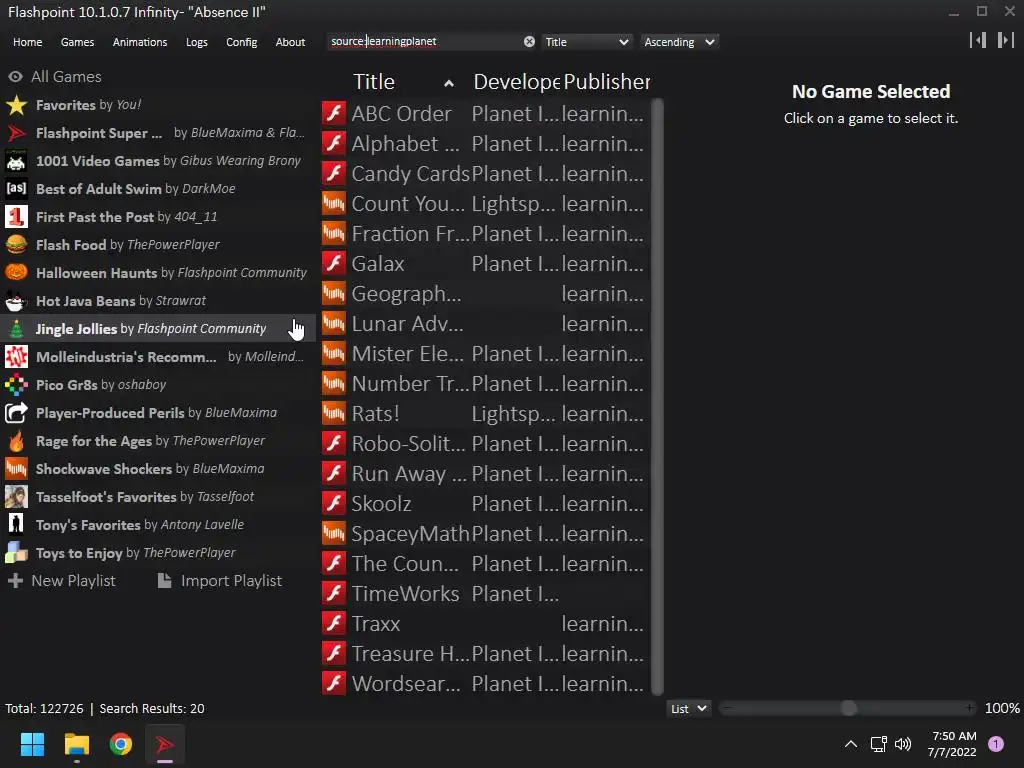This screenshot has width=1024, height=768.
Task: Click the Favorites star icon
Action: tap(16, 105)
